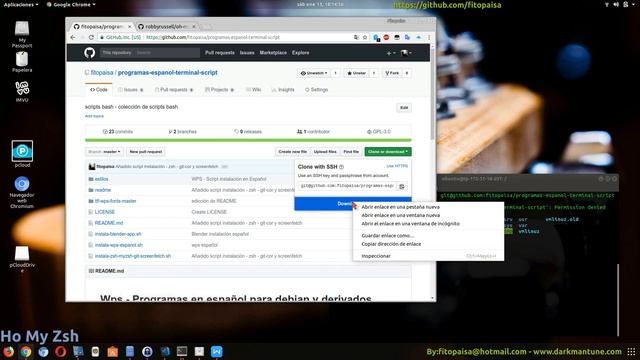The width and height of the screenshot is (640, 360).
Task: Open the Projects repository tab
Action: coord(219,90)
